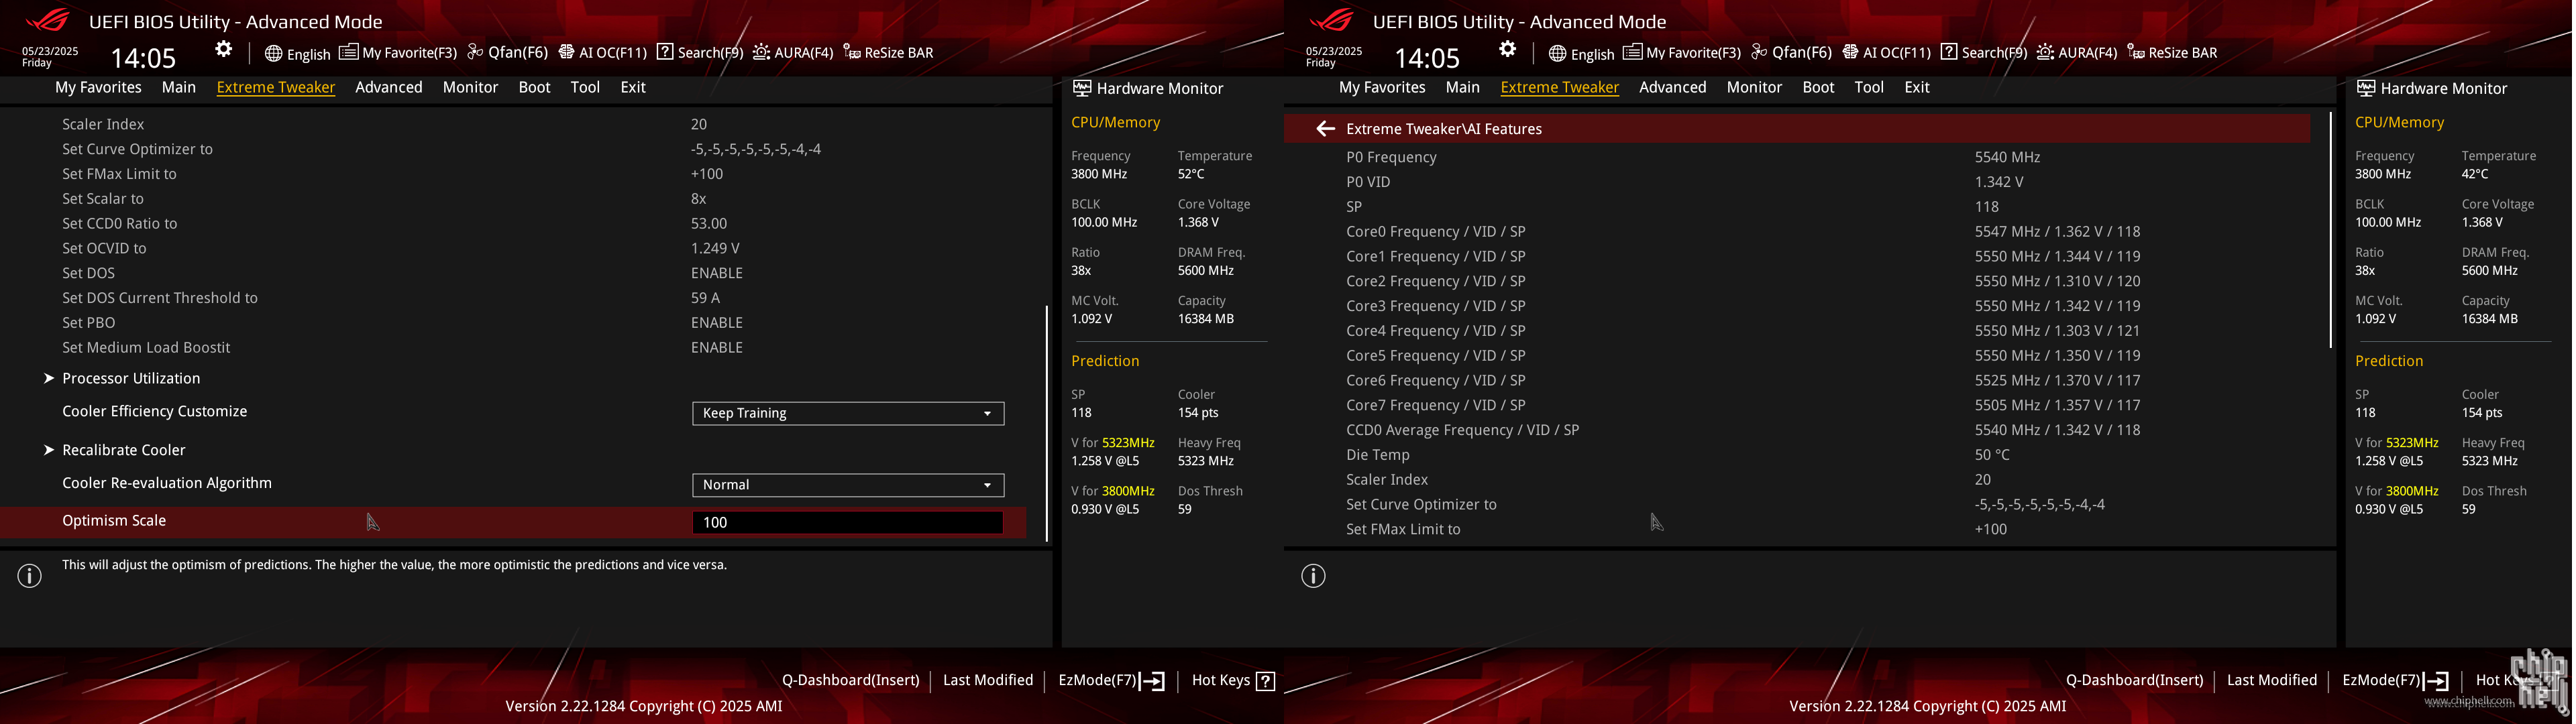Click settings gear icon in left BIOS window
The image size is (2576, 724).
point(224,49)
